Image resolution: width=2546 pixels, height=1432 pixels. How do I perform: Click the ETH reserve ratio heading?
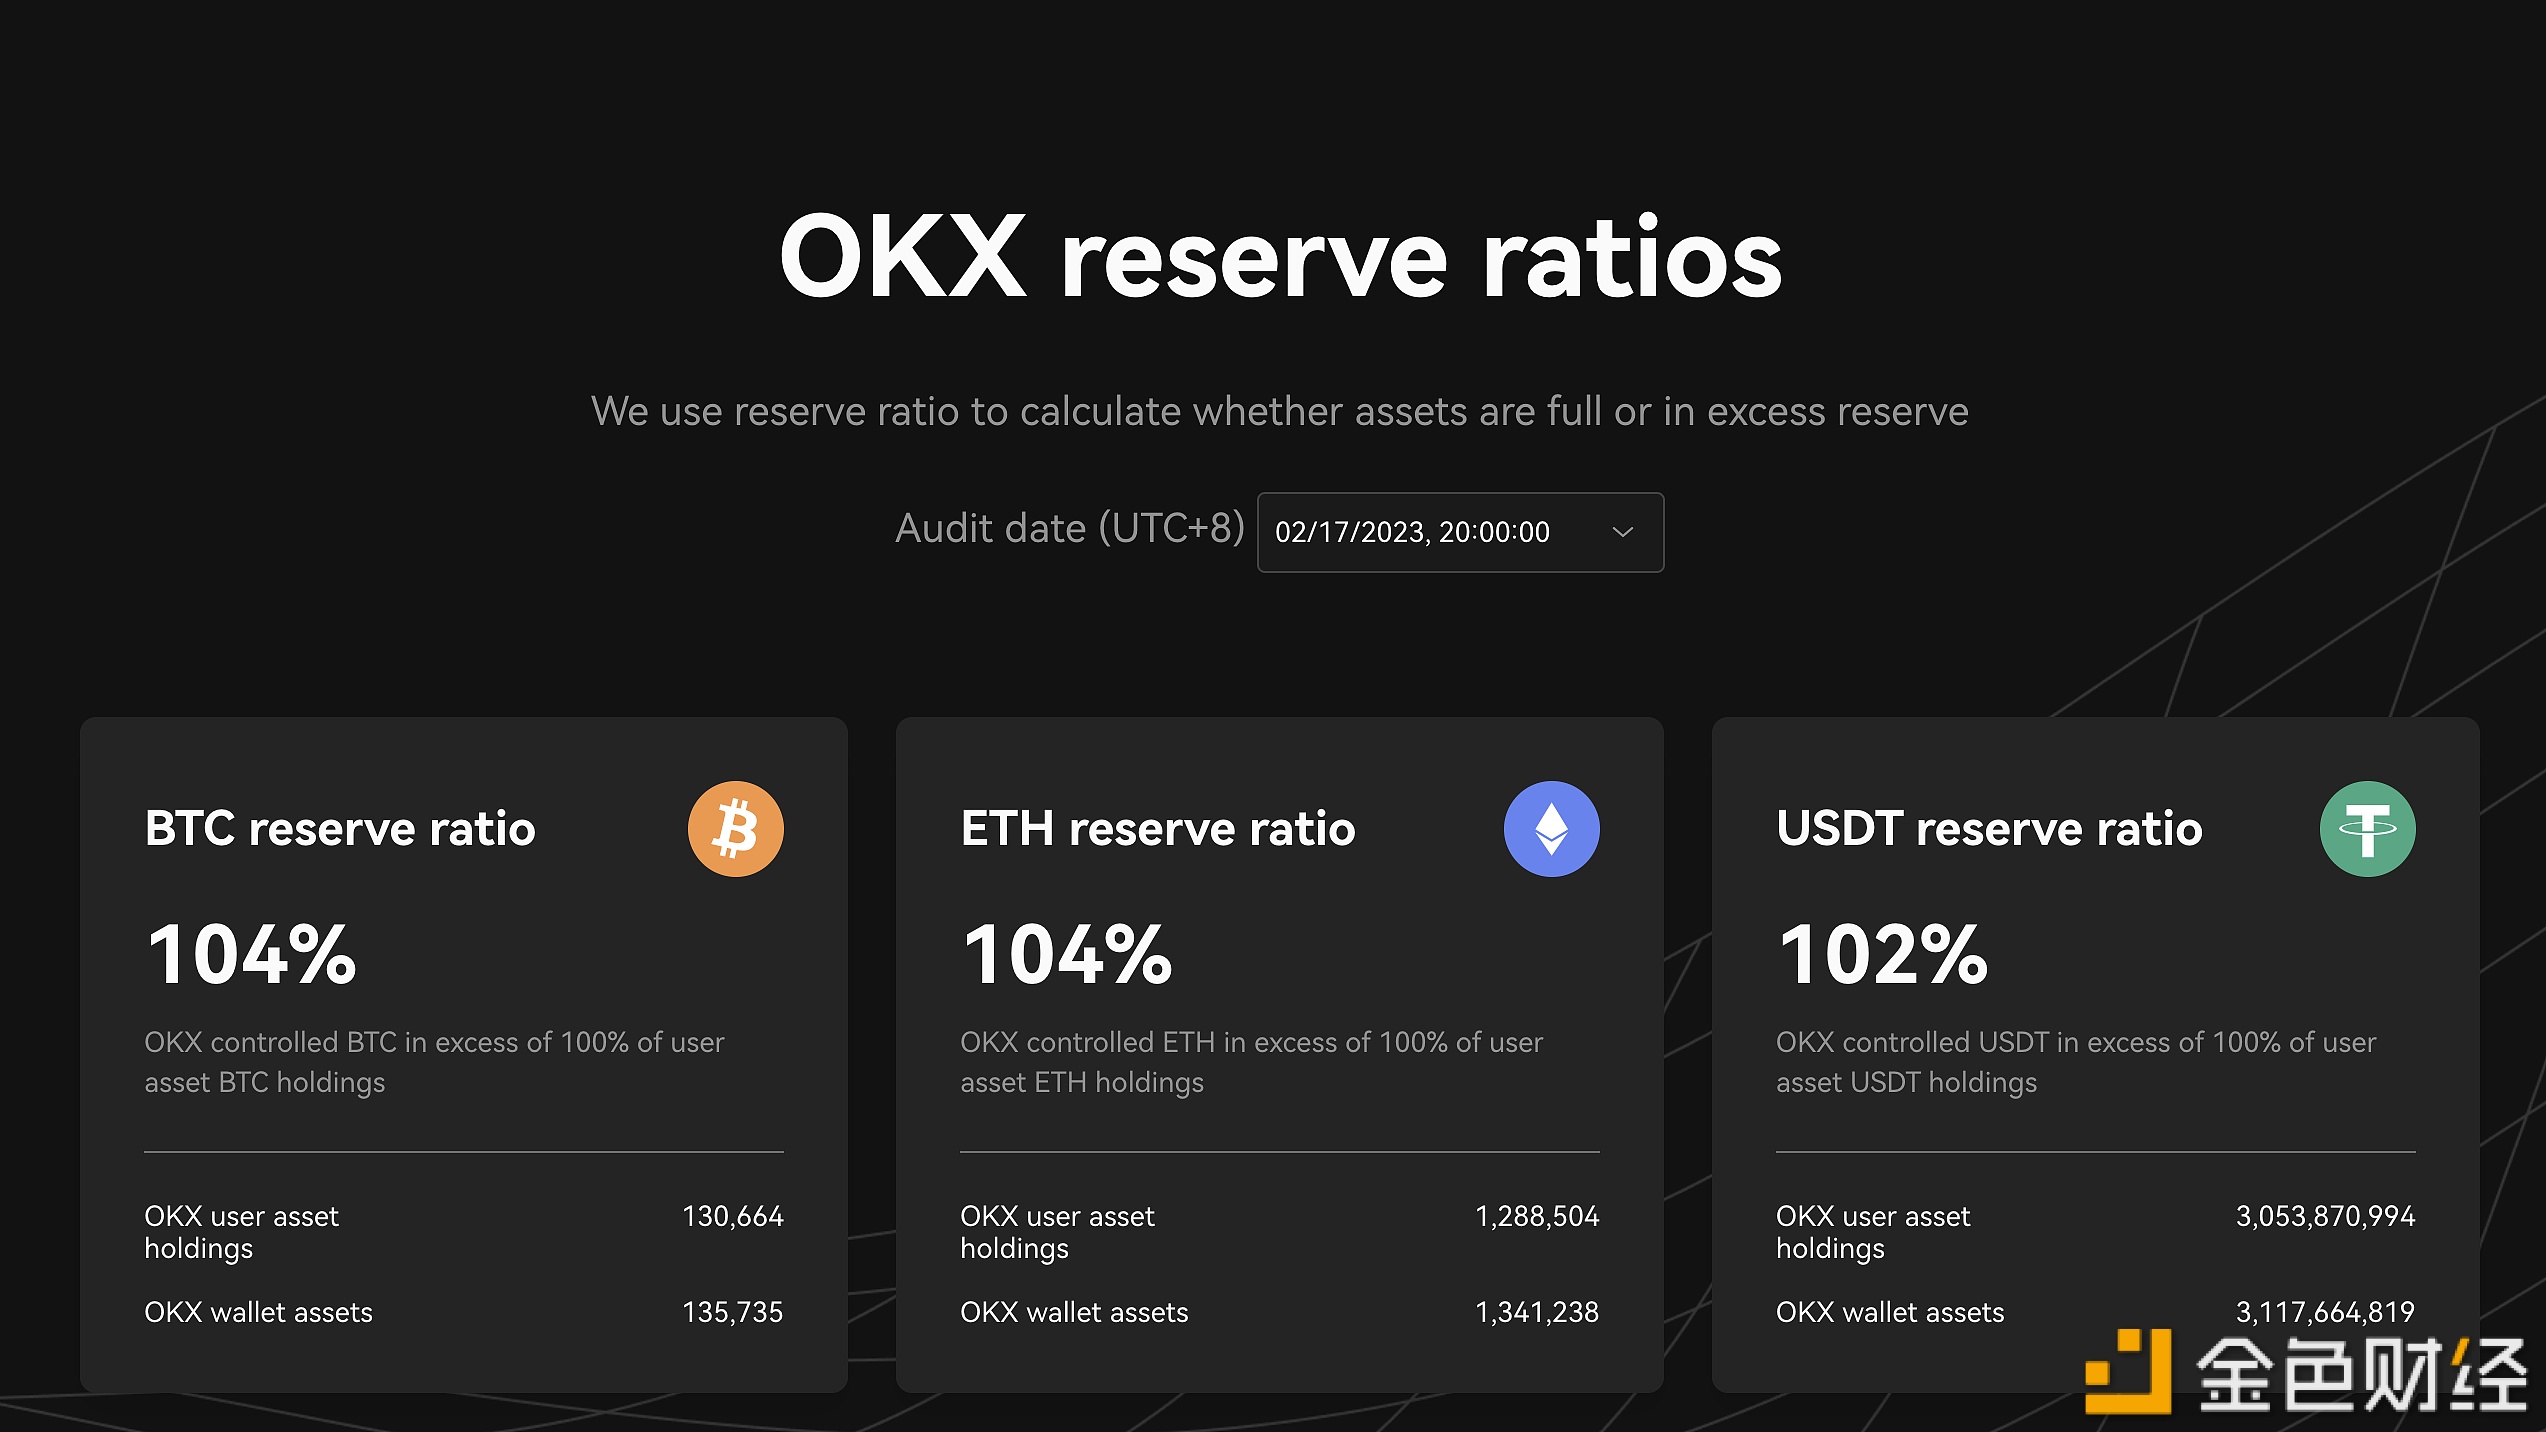tap(1158, 828)
